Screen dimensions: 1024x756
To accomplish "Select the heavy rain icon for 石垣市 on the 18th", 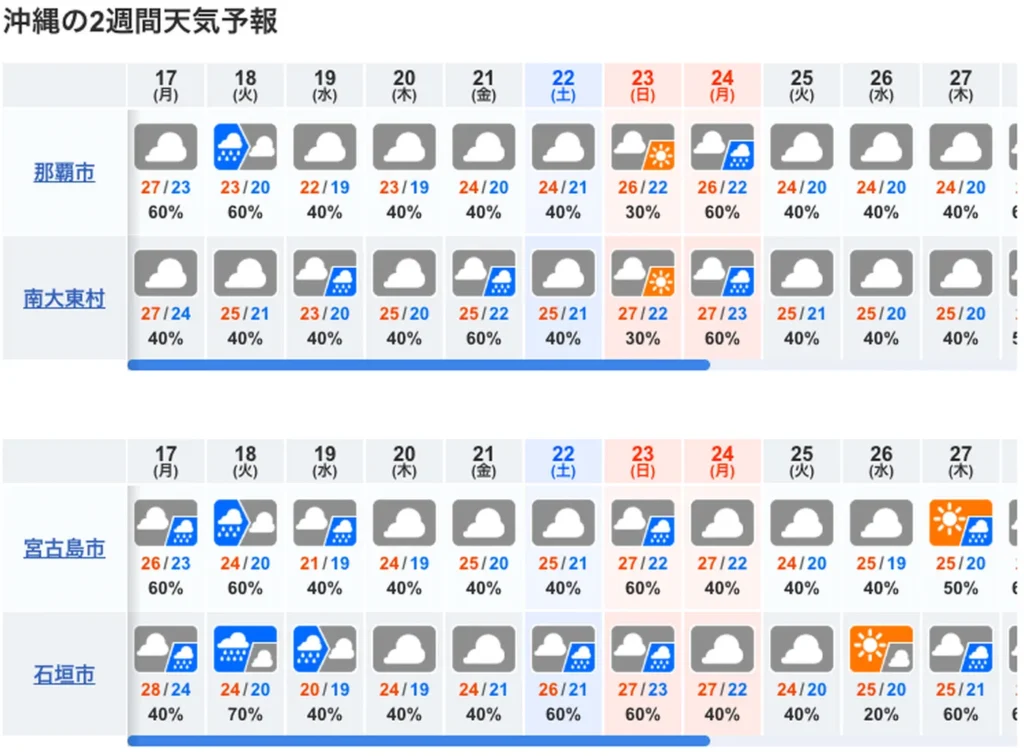I will click(x=245, y=648).
